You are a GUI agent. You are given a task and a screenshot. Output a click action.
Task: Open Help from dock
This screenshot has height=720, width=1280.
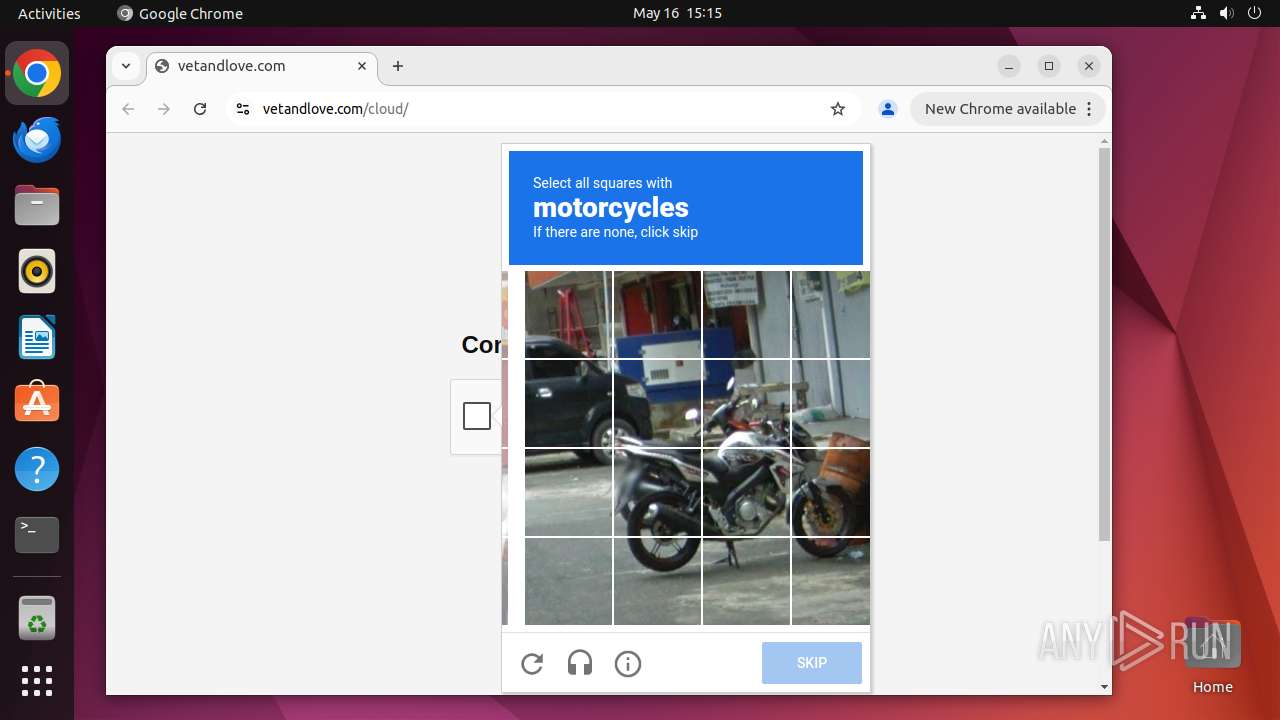[x=37, y=469]
